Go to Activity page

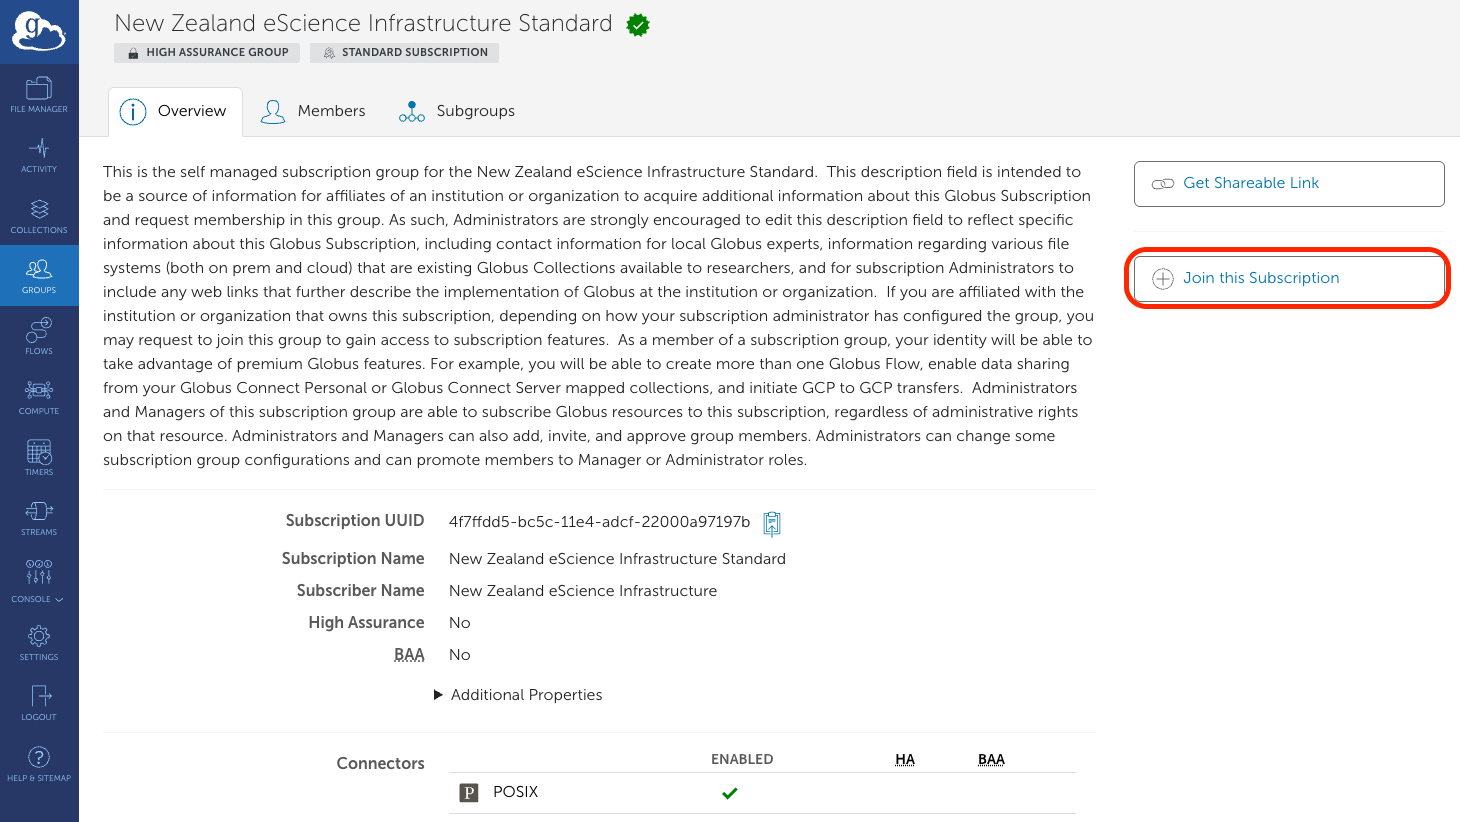39,155
